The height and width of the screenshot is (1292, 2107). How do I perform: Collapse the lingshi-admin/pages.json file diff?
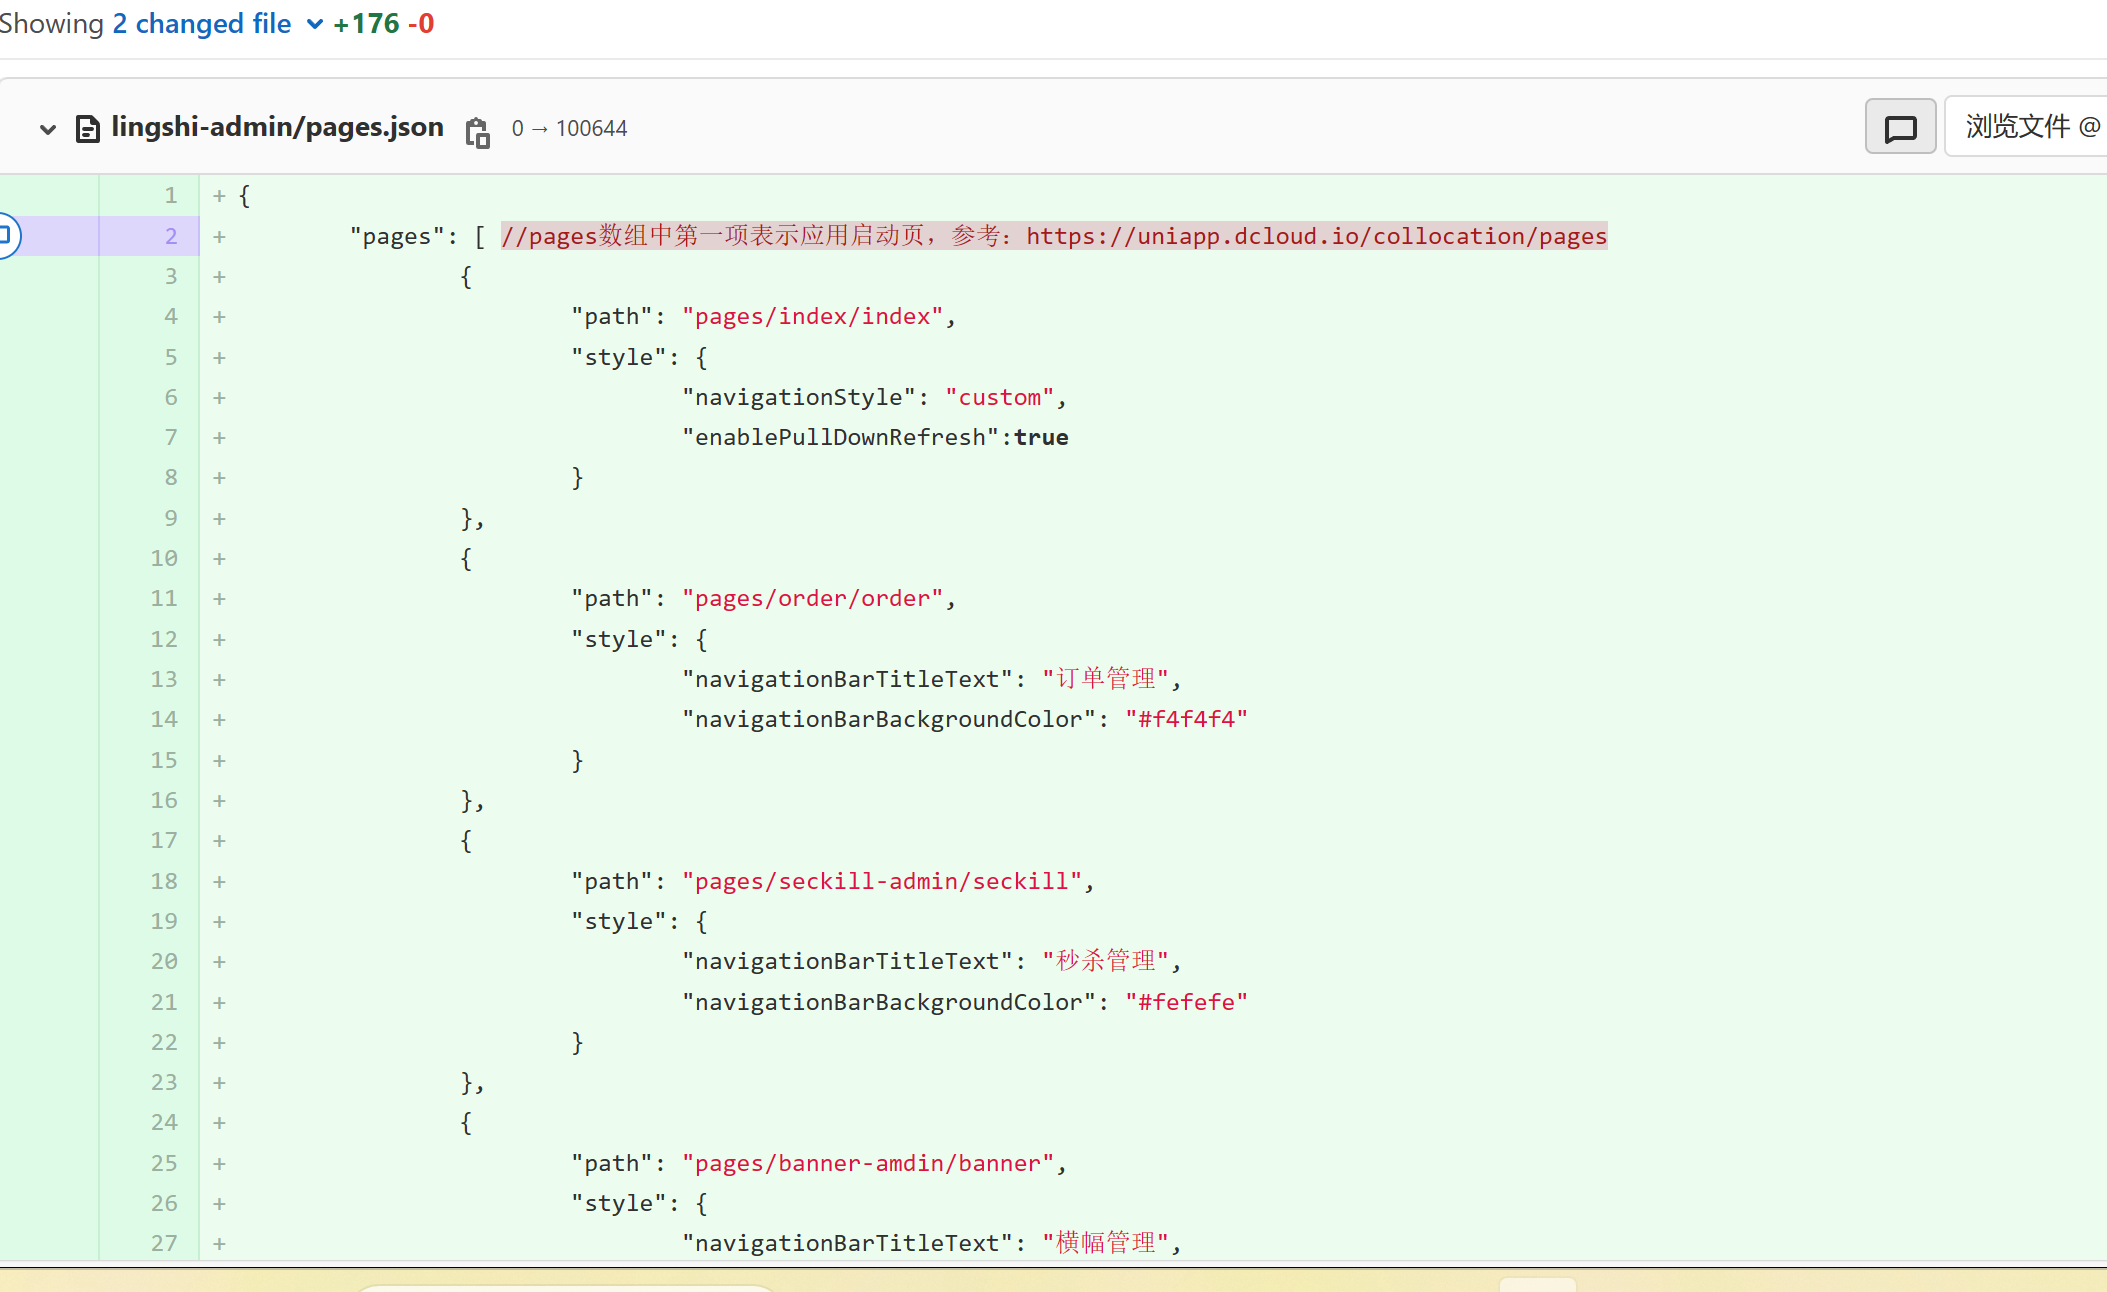point(47,129)
